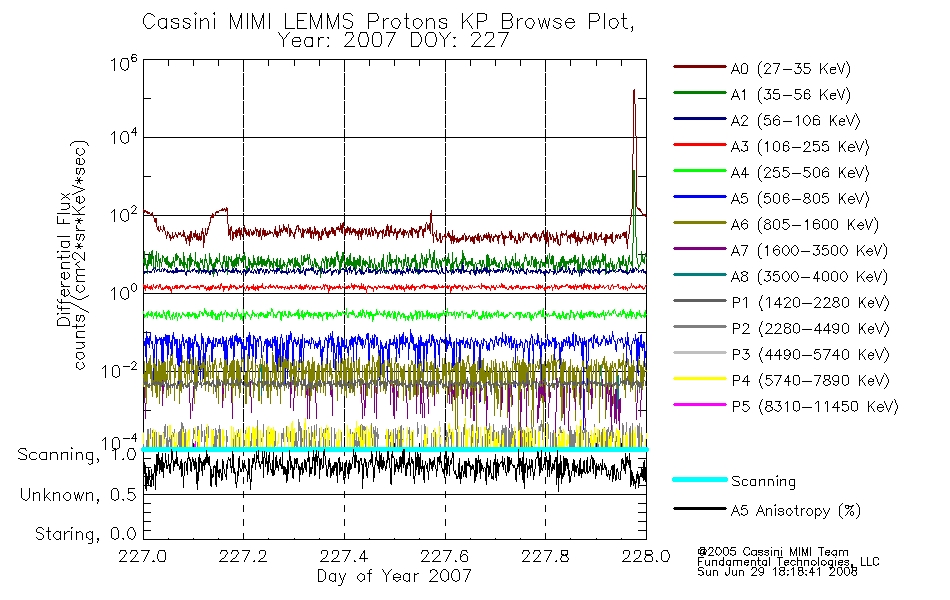Click the plot title line 'Cassini MIMI LEMMS Protons'
This screenshot has height=600, width=950.
click(388, 22)
